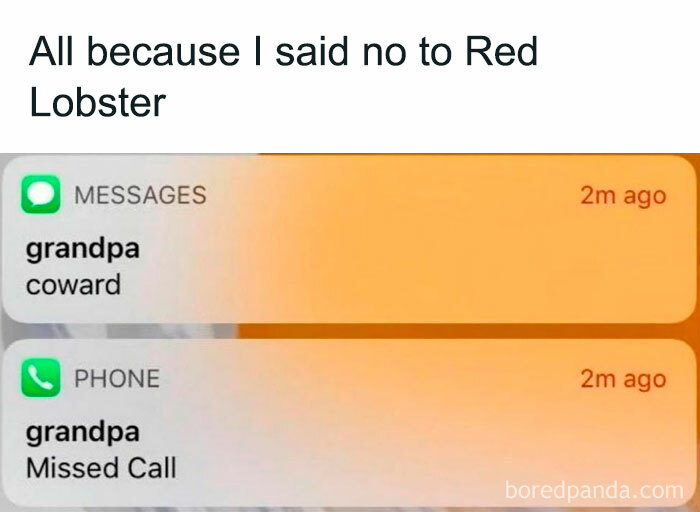Open the MESSAGES notification header label
The width and height of the screenshot is (700, 512).
(x=140, y=195)
